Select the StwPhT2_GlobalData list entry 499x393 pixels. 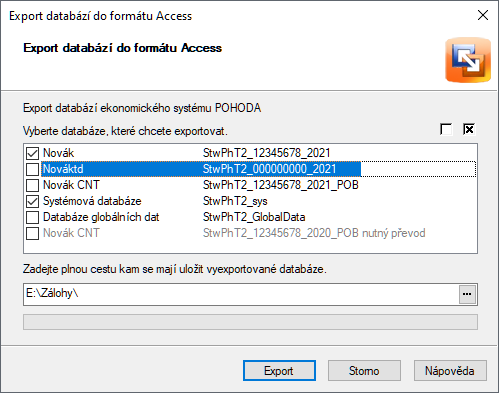click(250, 217)
